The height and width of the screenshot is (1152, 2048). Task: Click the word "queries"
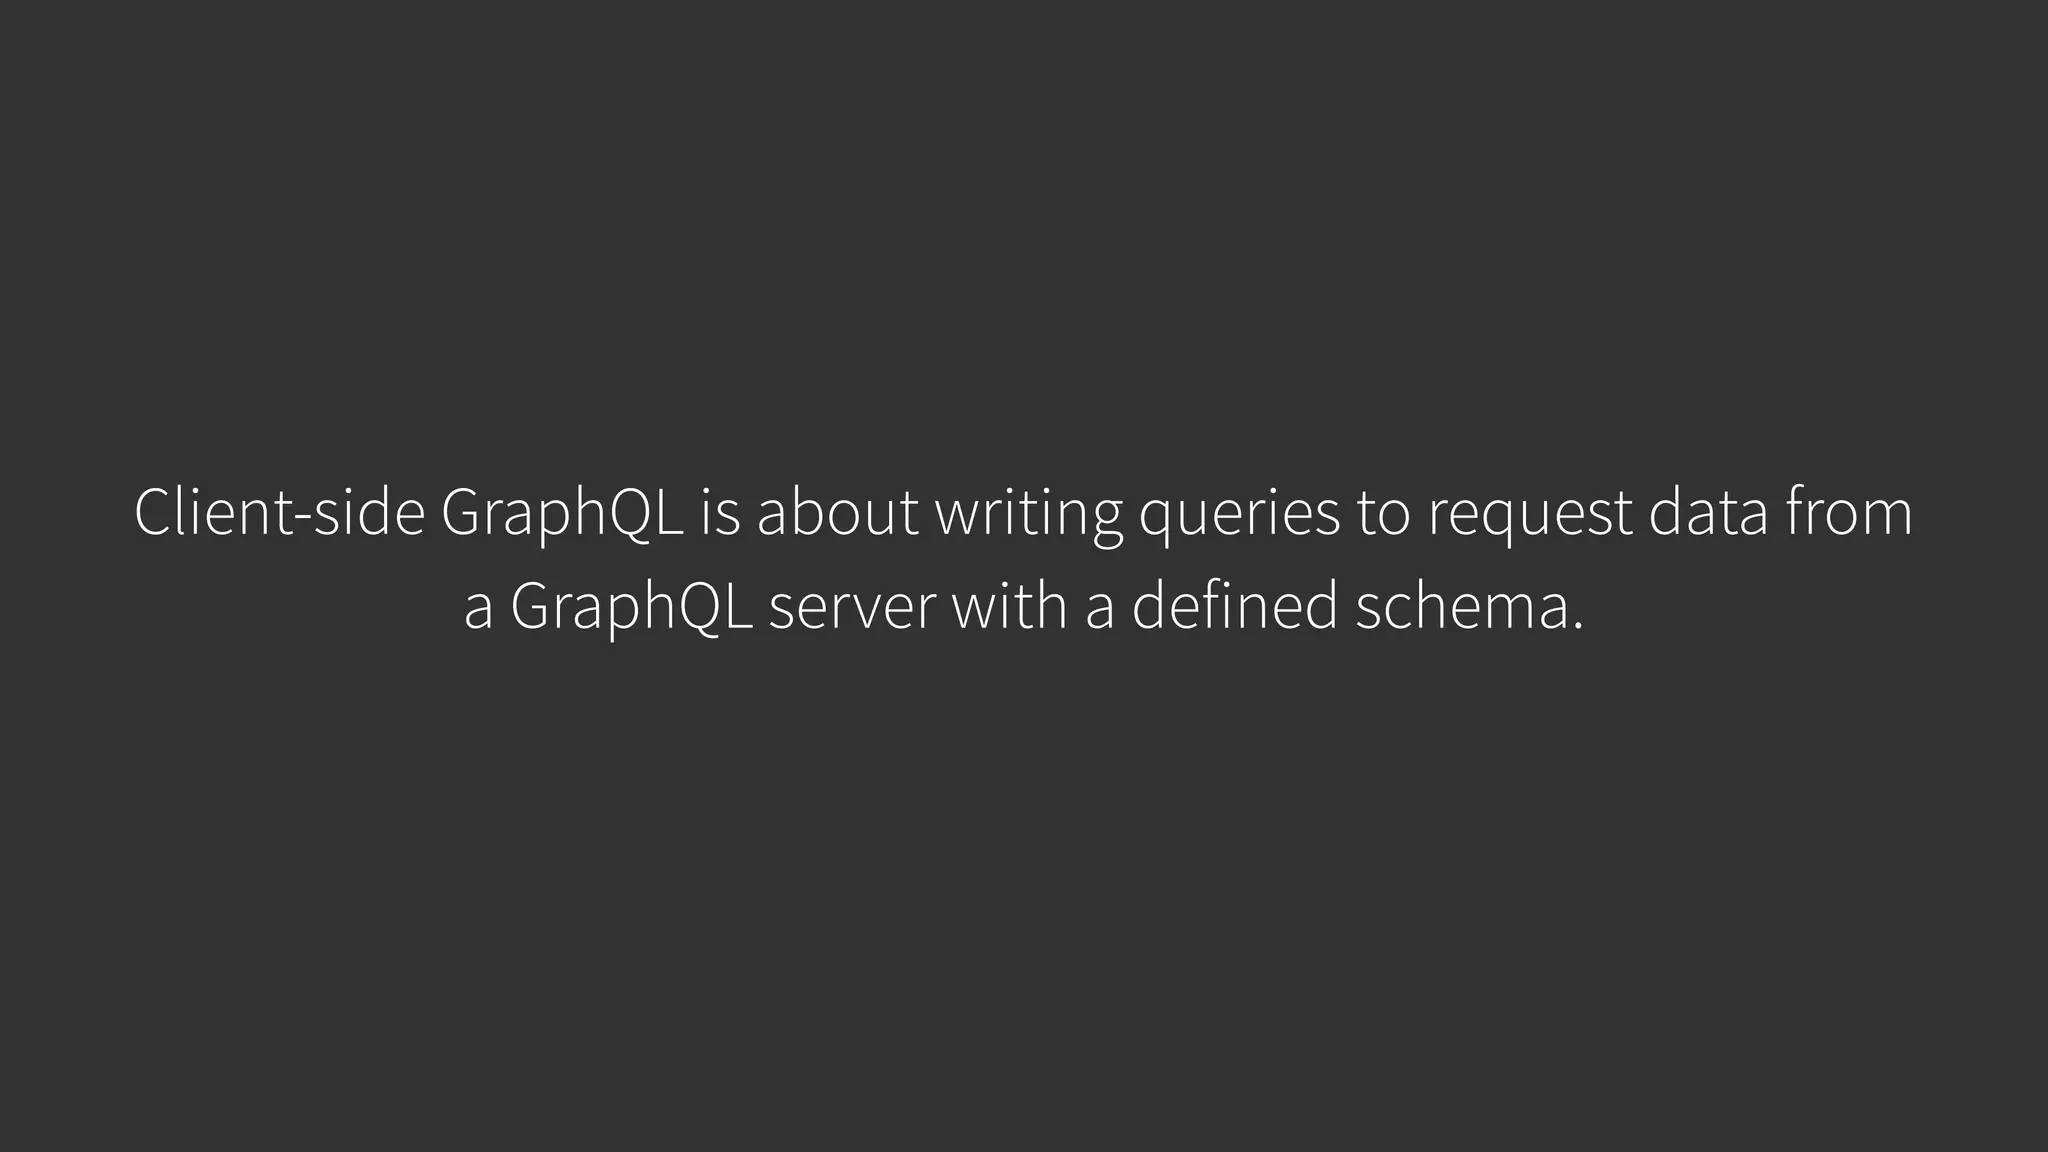click(1240, 514)
